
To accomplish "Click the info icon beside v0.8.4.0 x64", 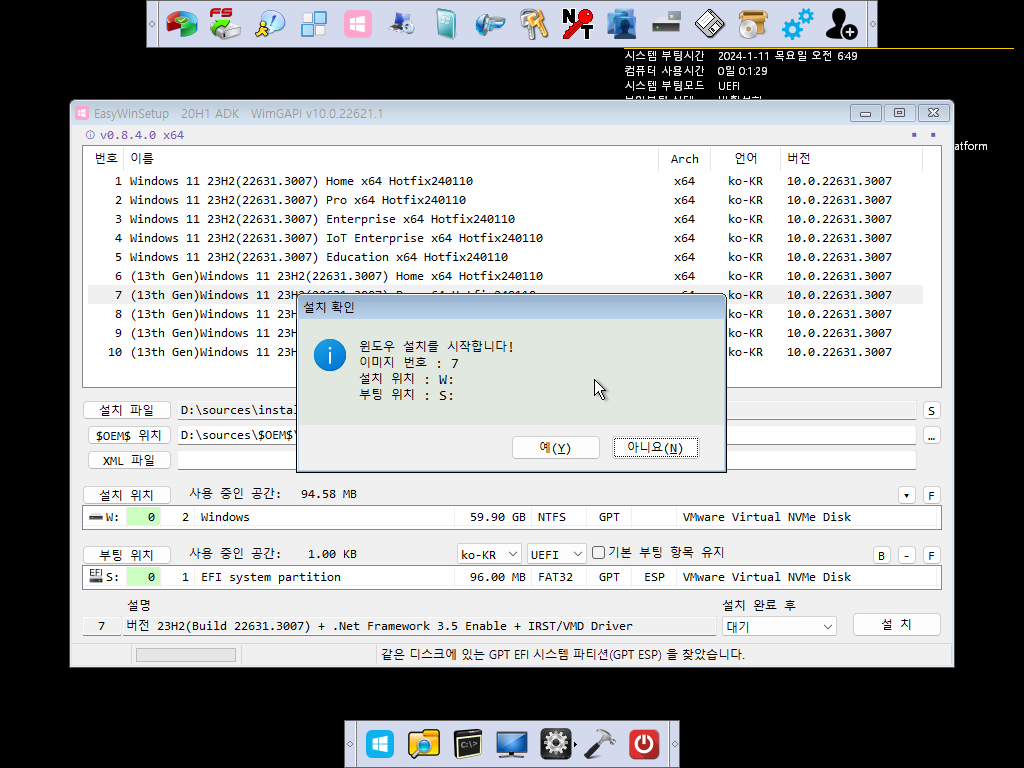I will coord(90,135).
